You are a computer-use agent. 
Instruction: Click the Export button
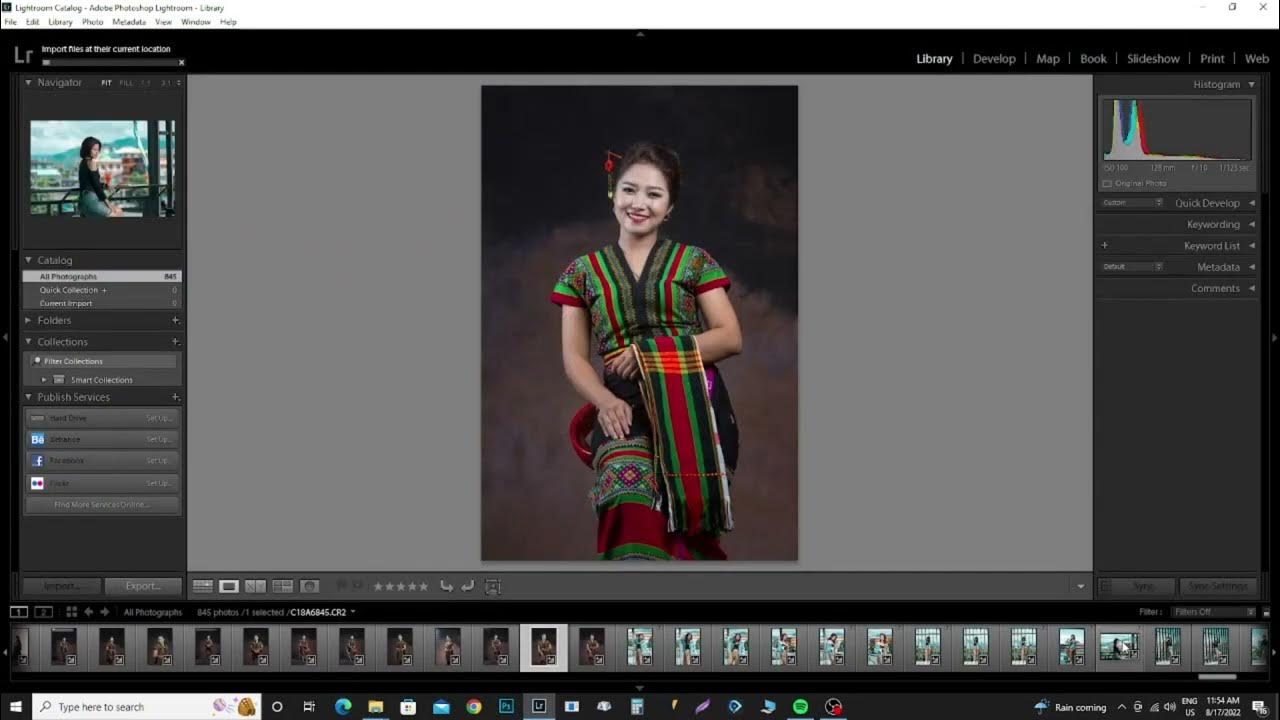point(142,586)
